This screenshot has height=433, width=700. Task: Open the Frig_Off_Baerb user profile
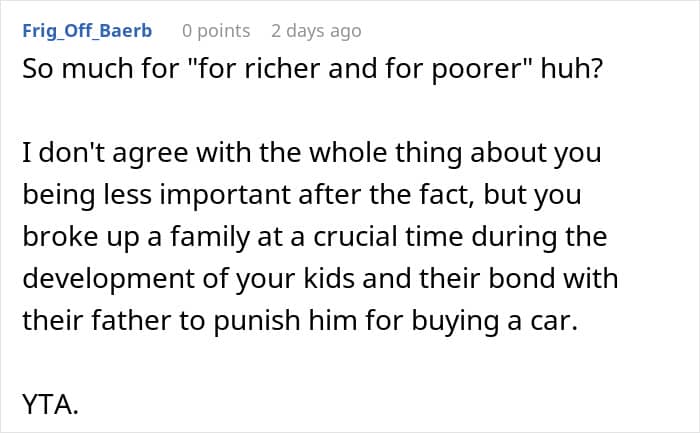[x=87, y=31]
